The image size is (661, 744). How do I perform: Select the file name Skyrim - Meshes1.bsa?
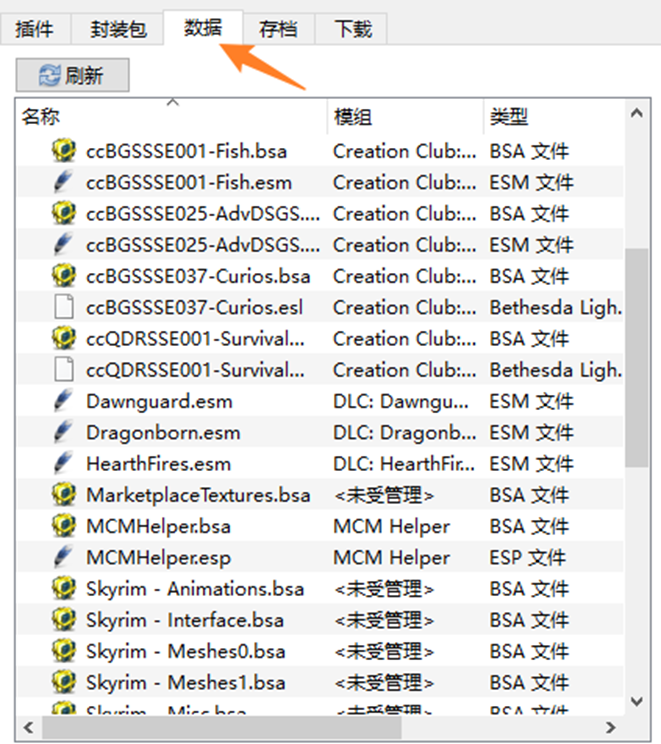[x=186, y=684]
